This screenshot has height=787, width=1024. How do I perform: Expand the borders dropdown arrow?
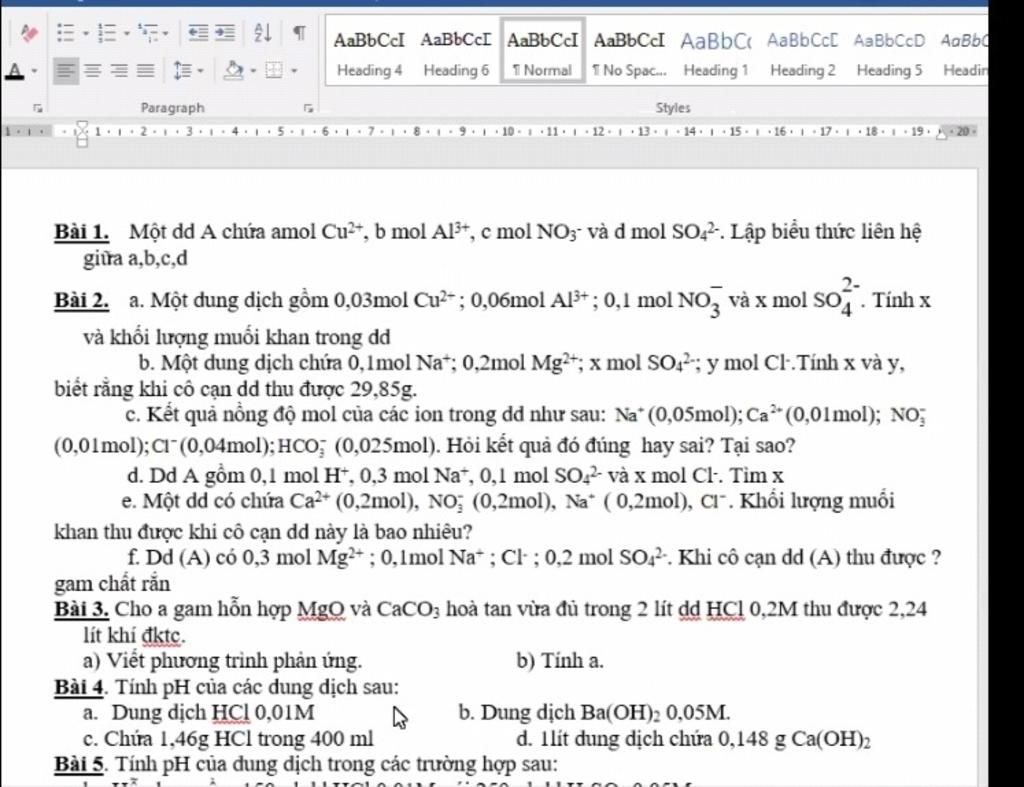tap(295, 71)
